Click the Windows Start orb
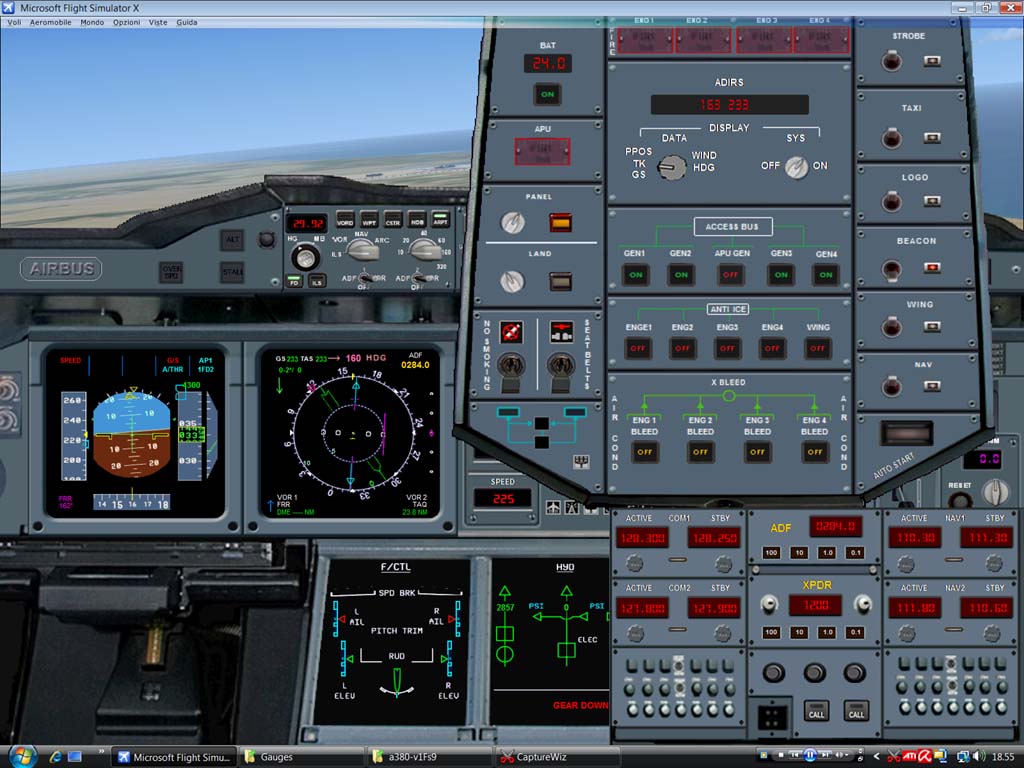The height and width of the screenshot is (768, 1024). (x=22, y=756)
